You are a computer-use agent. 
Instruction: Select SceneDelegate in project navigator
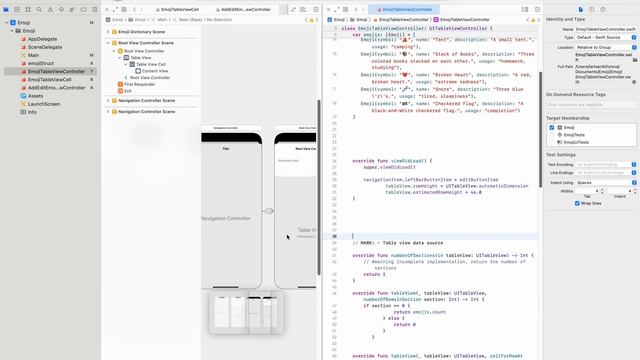tap(45, 47)
